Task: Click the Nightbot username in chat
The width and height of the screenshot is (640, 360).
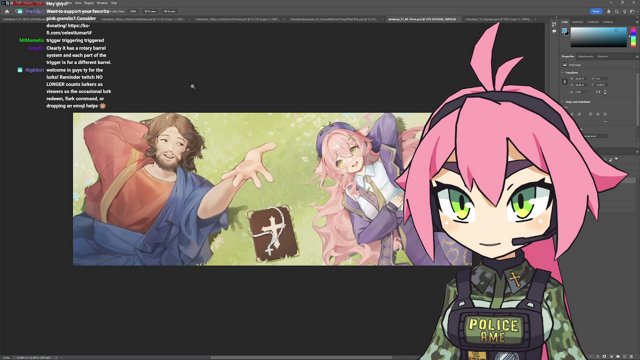Action: pyautogui.click(x=34, y=70)
